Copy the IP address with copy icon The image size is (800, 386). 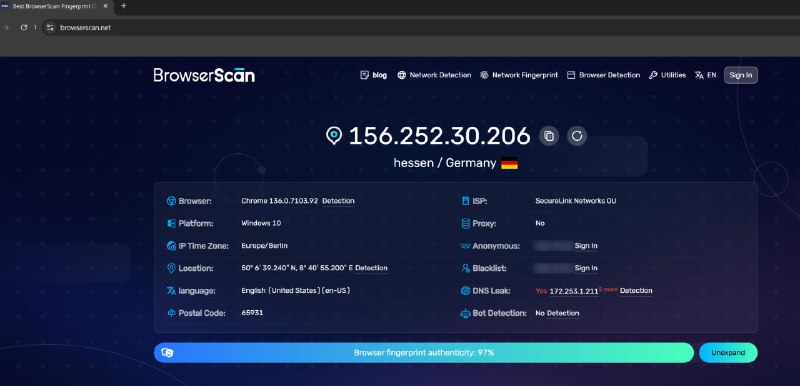coord(549,136)
